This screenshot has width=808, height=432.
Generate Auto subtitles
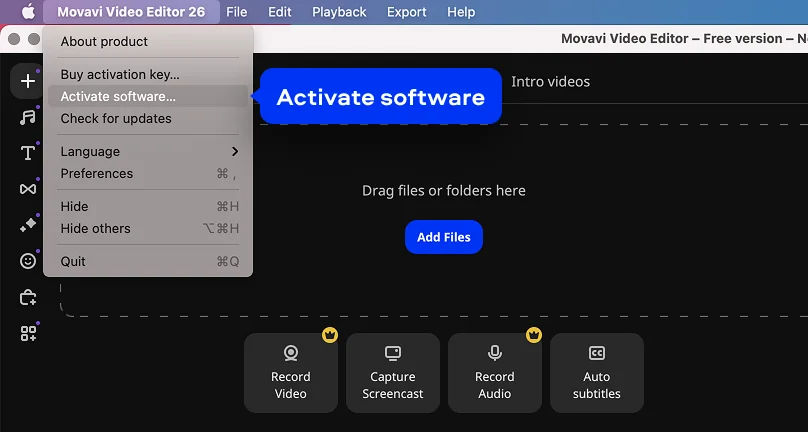click(x=597, y=373)
